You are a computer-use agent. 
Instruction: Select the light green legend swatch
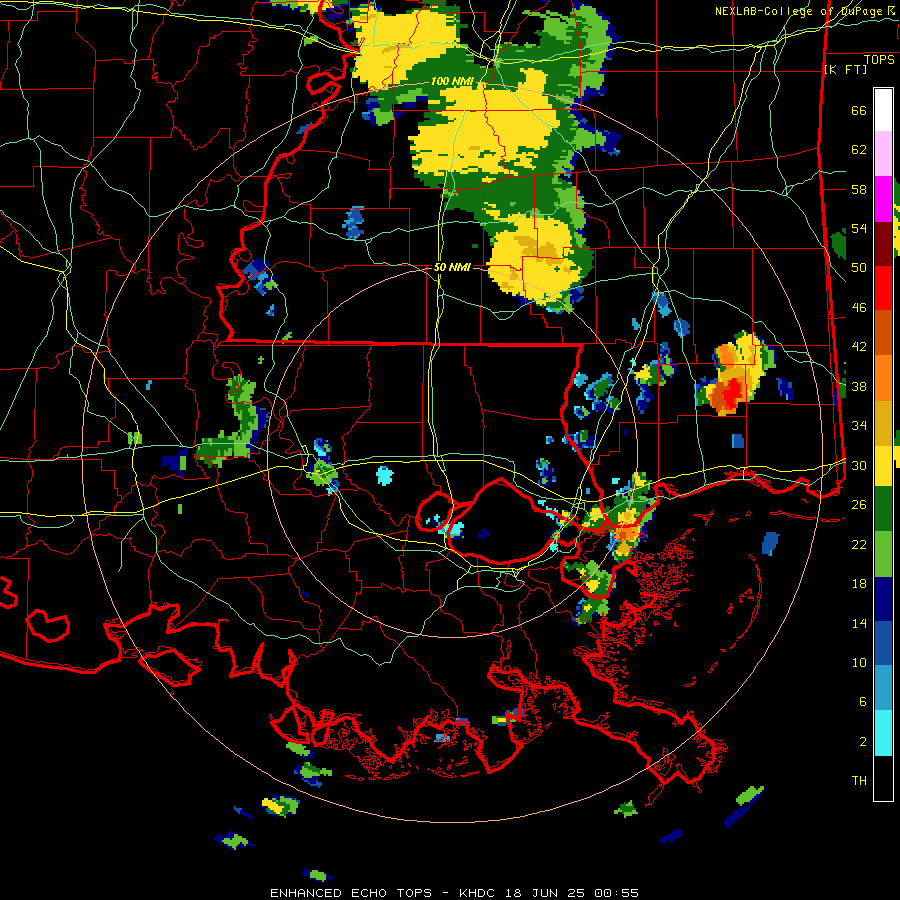883,554
